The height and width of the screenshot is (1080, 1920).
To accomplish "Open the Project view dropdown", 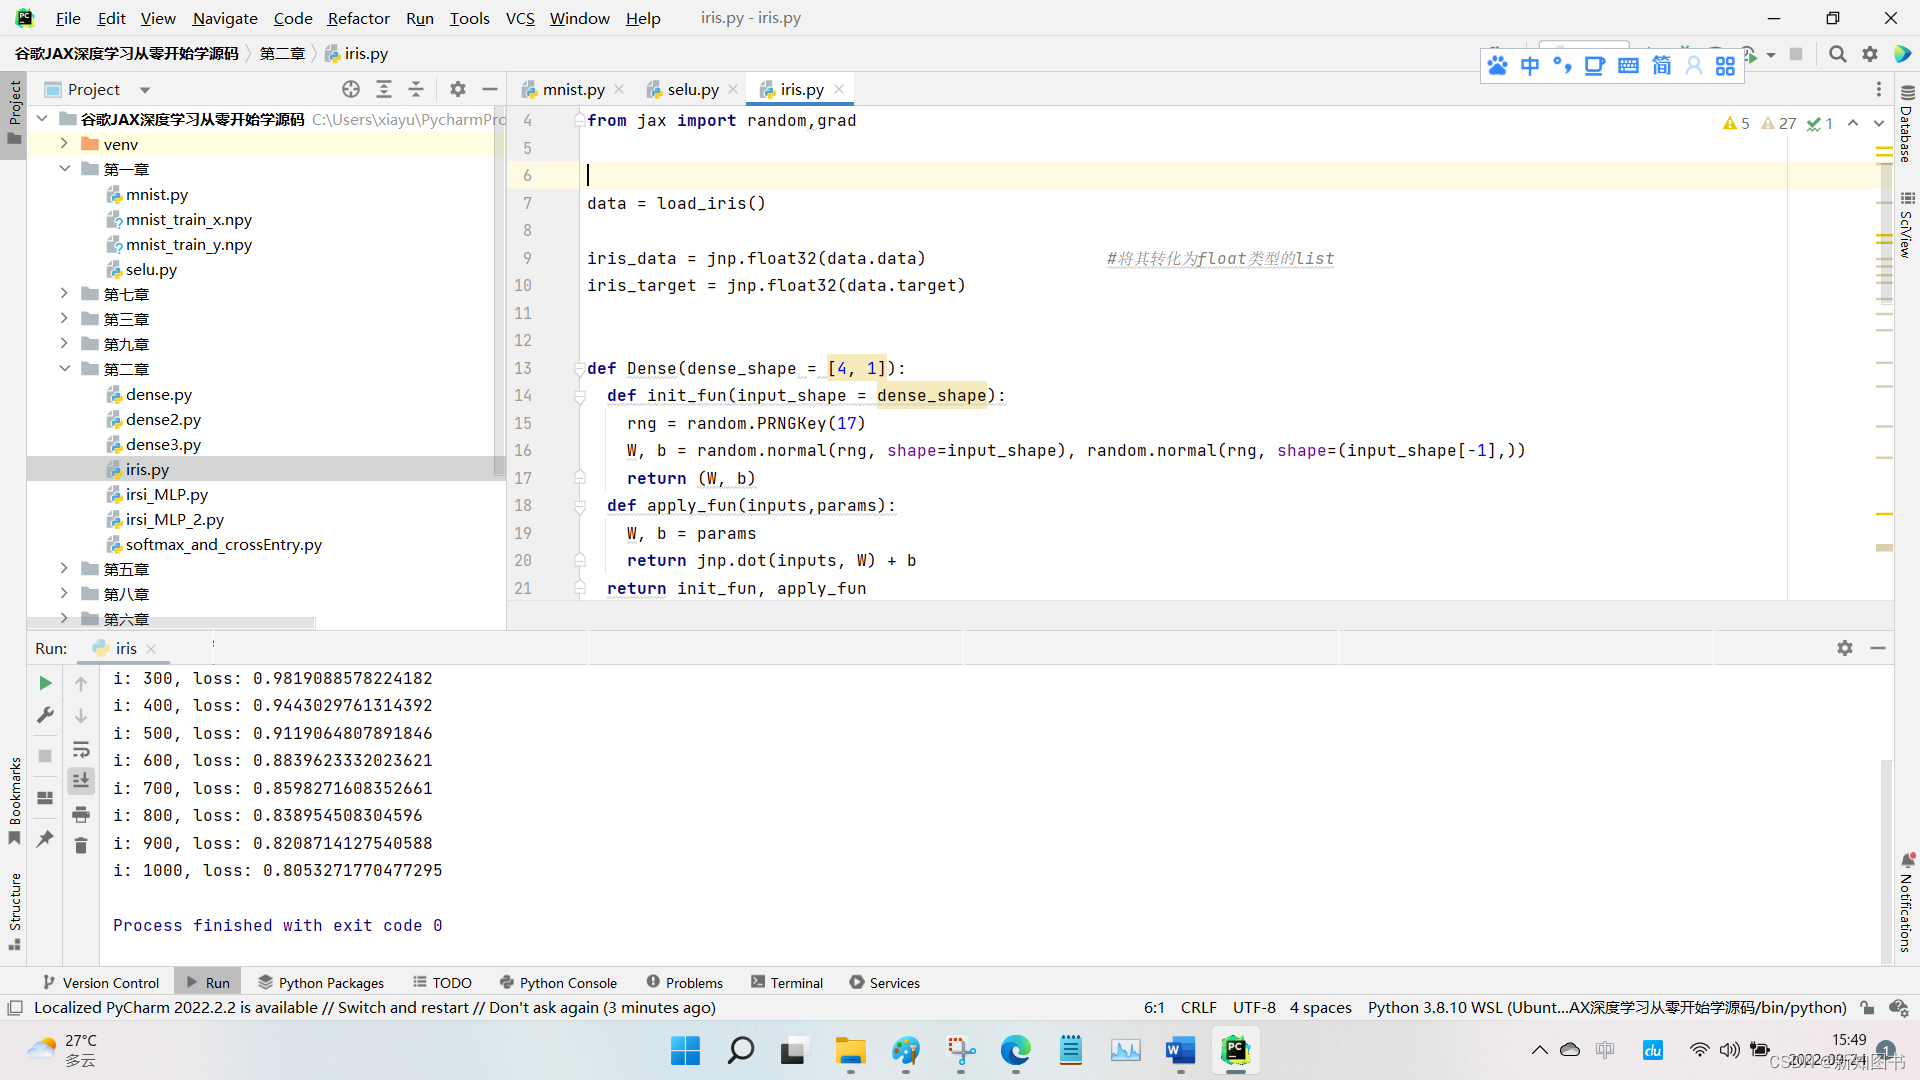I will point(145,90).
